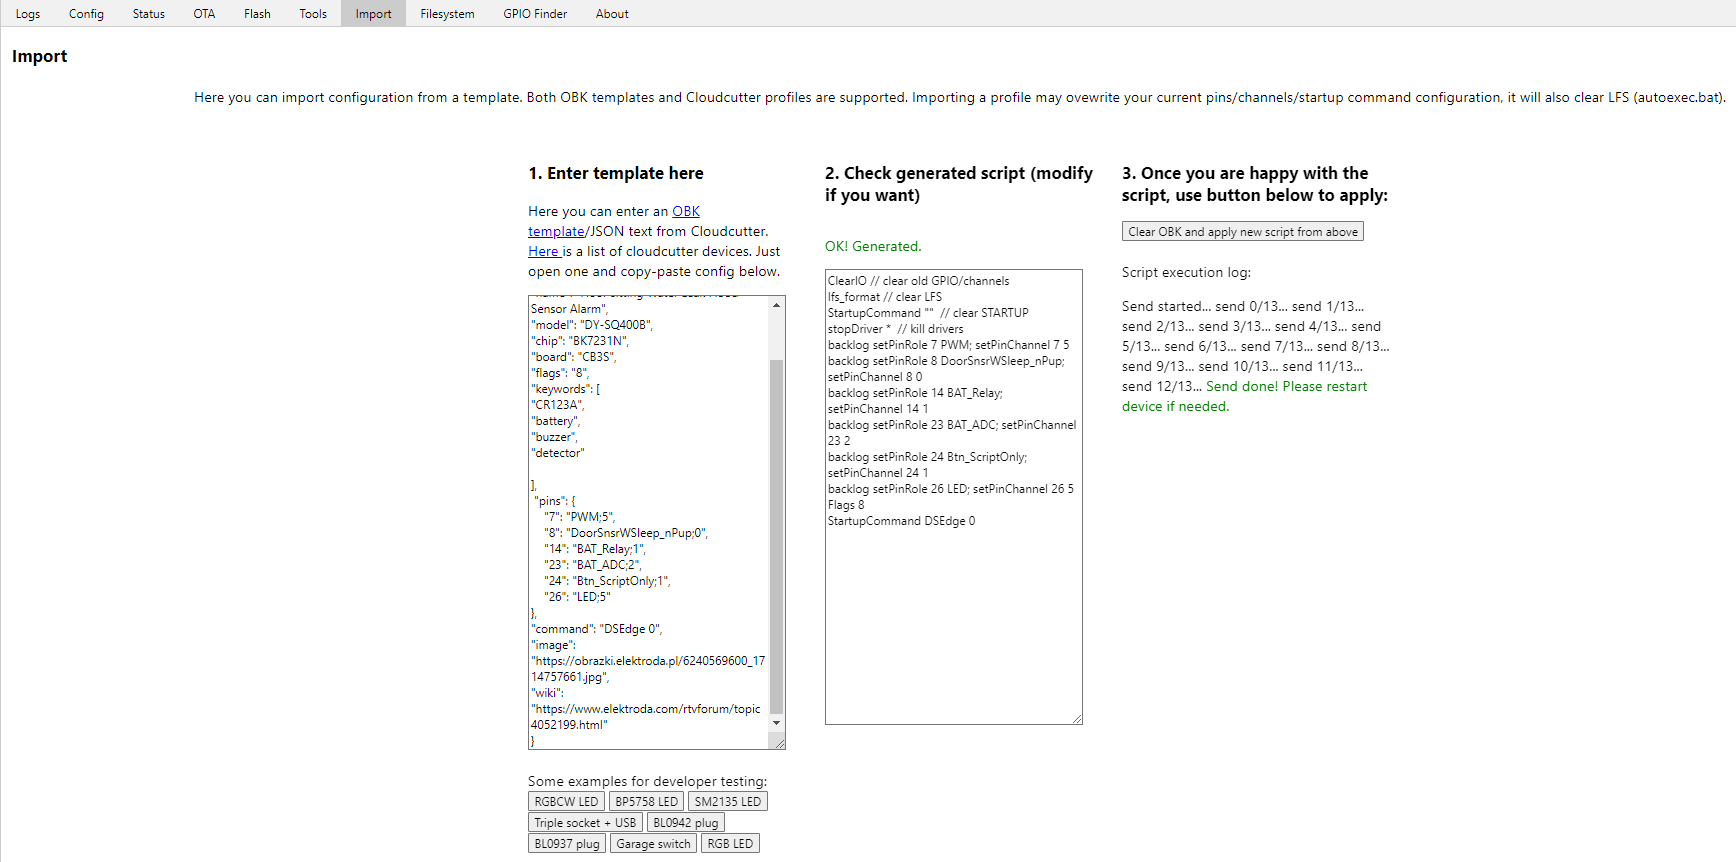Load the RGB LED example
Screen dimensions: 1736x862
(730, 844)
